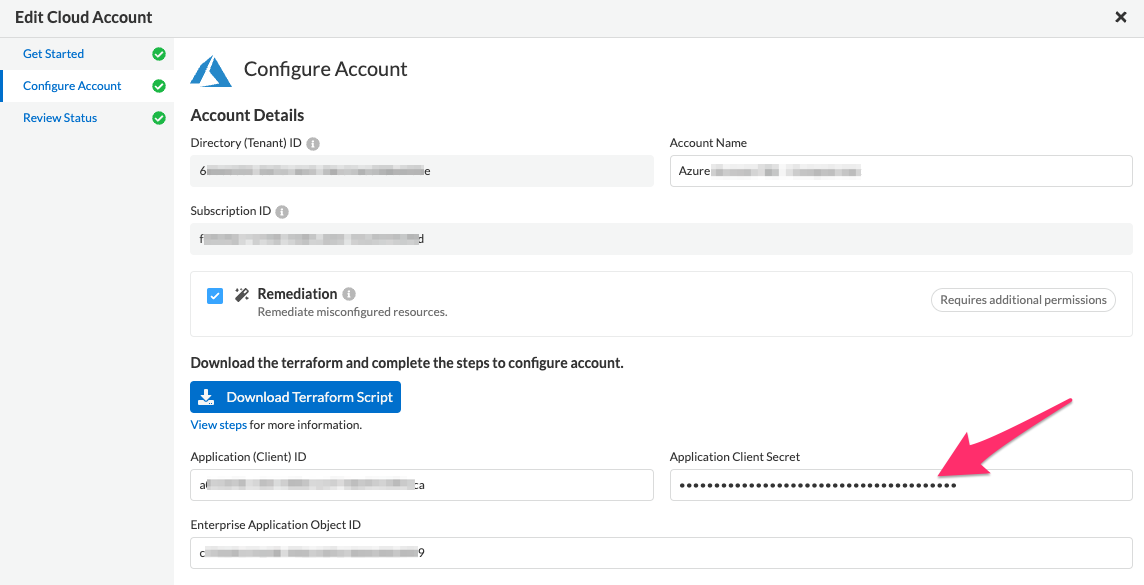Click Requires additional permissions
Viewport: 1144px width, 585px height.
pyautogui.click(x=1023, y=299)
